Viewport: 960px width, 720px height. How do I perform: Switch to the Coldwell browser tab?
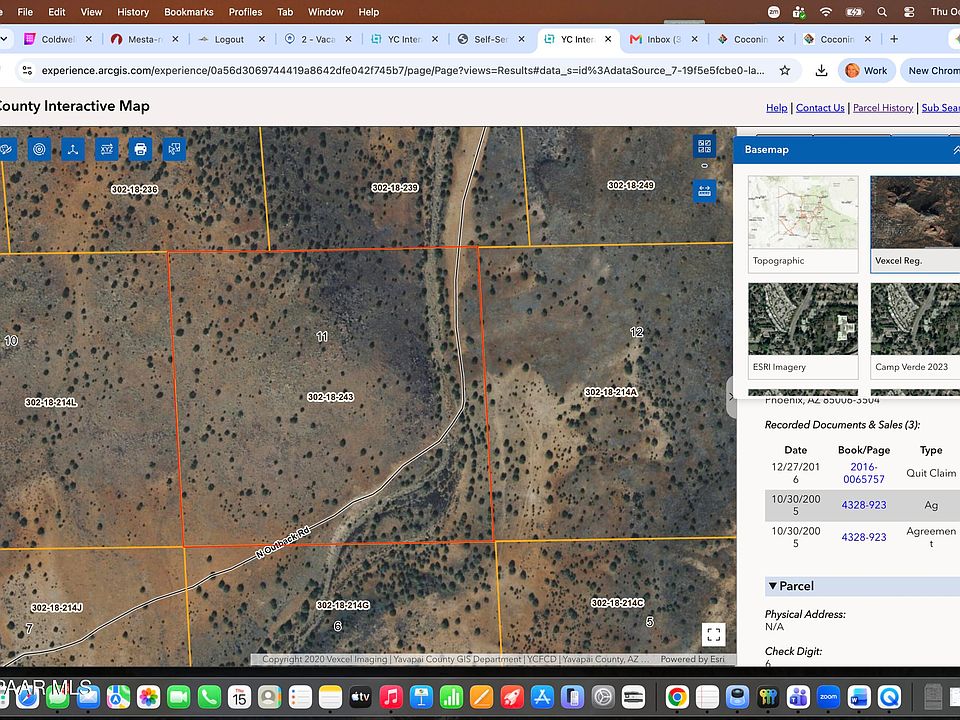pos(58,39)
